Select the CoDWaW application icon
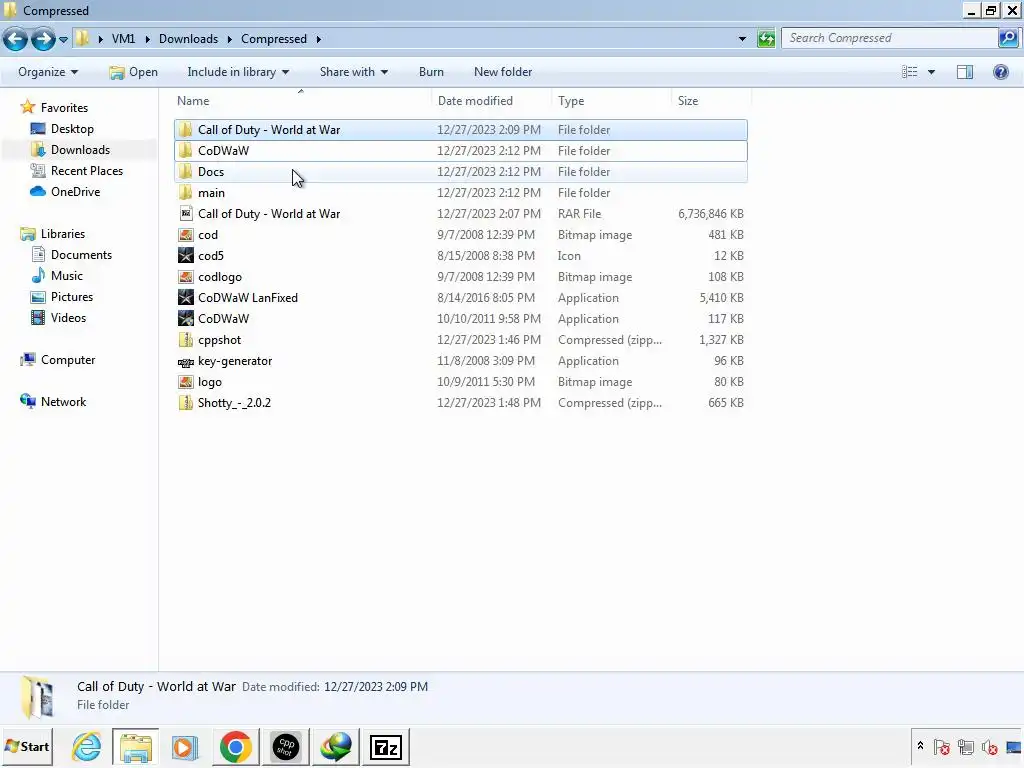The image size is (1024, 768). 185,319
